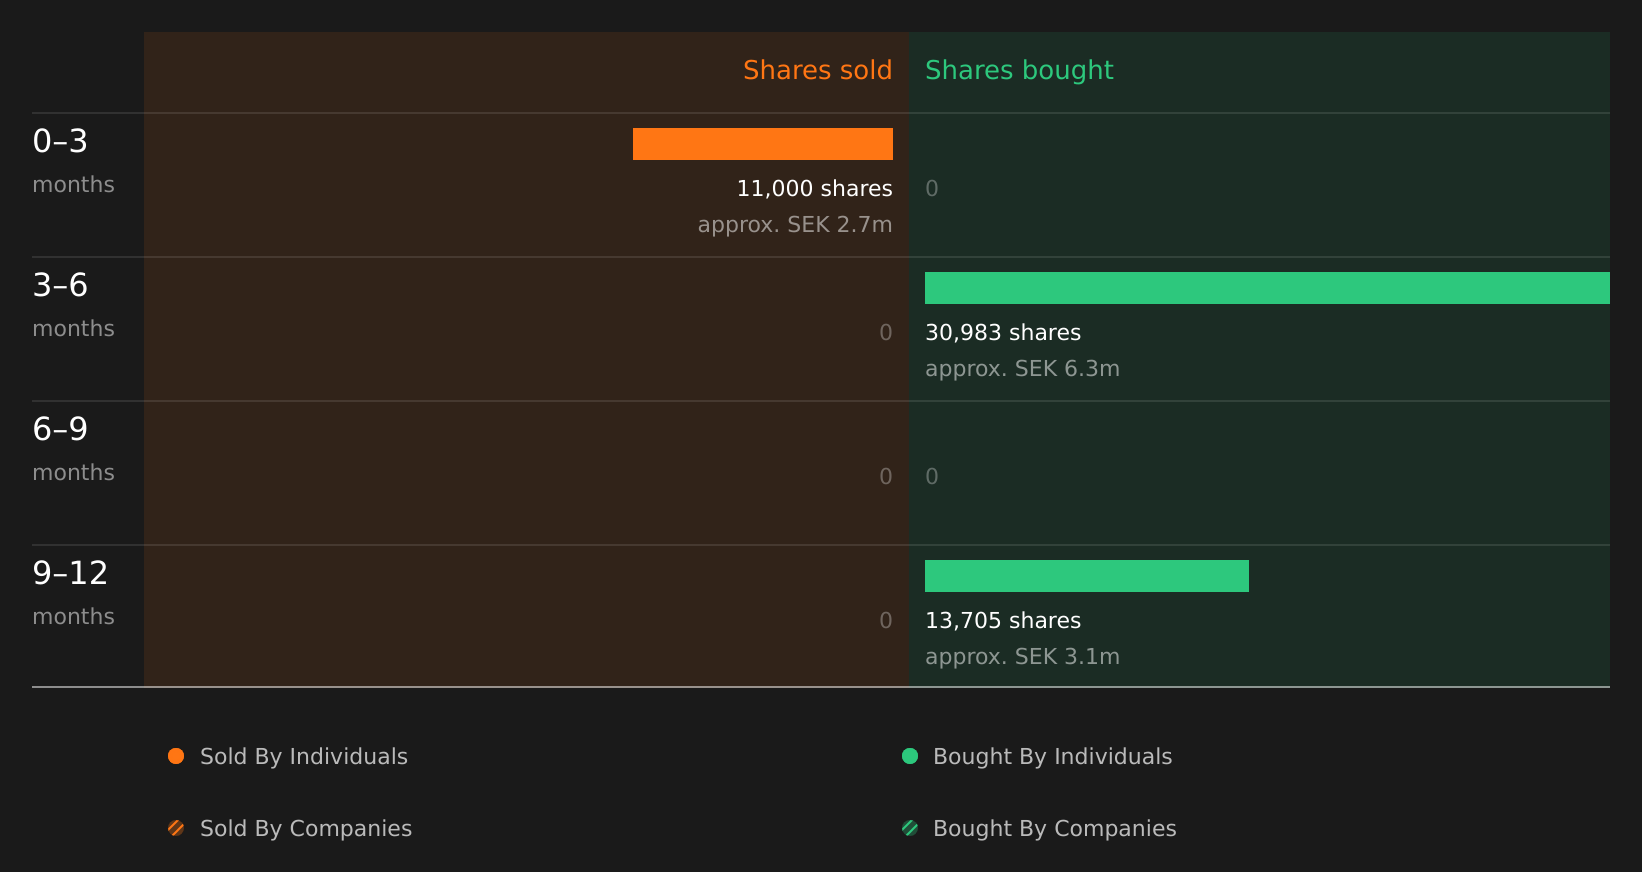
Task: Click the Sold By Individuals legend text
Action: 304,756
